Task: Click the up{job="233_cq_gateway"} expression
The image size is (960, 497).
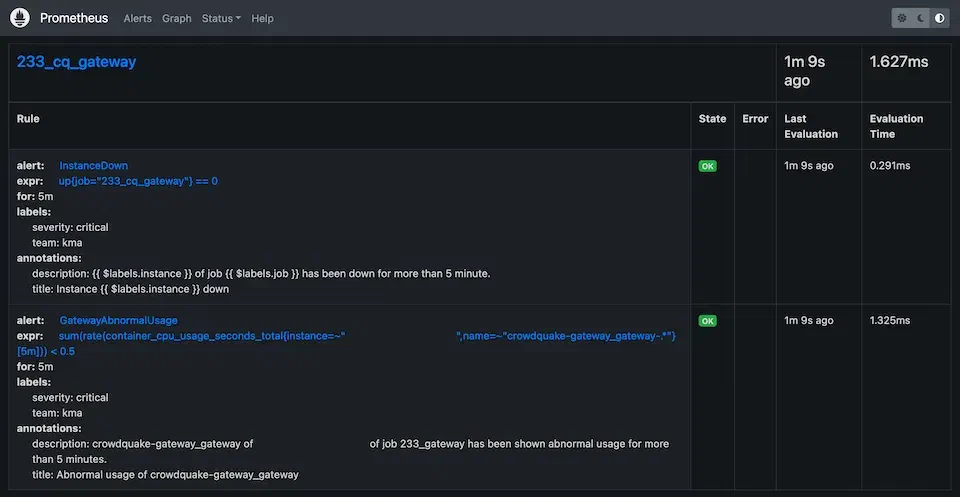Action: click(x=138, y=181)
